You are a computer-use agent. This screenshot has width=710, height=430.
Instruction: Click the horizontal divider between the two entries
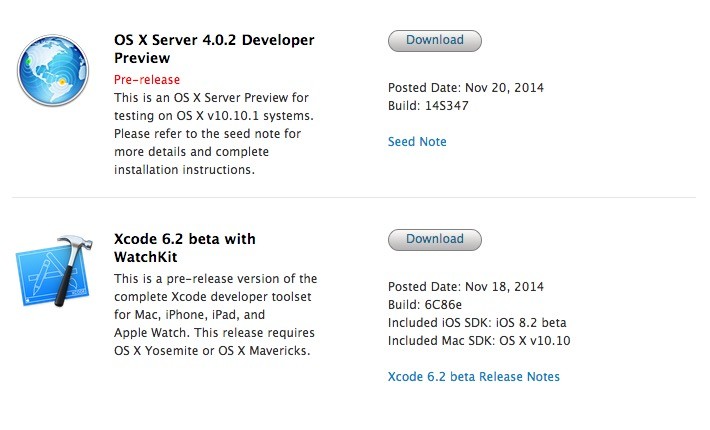(x=354, y=197)
